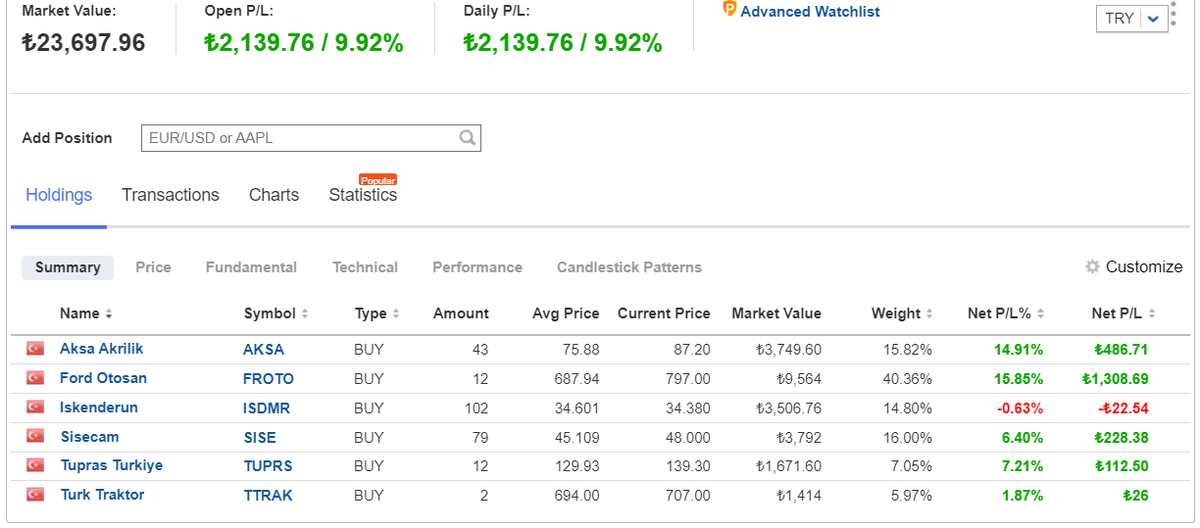
Task: Open the Charts tab
Action: (274, 195)
